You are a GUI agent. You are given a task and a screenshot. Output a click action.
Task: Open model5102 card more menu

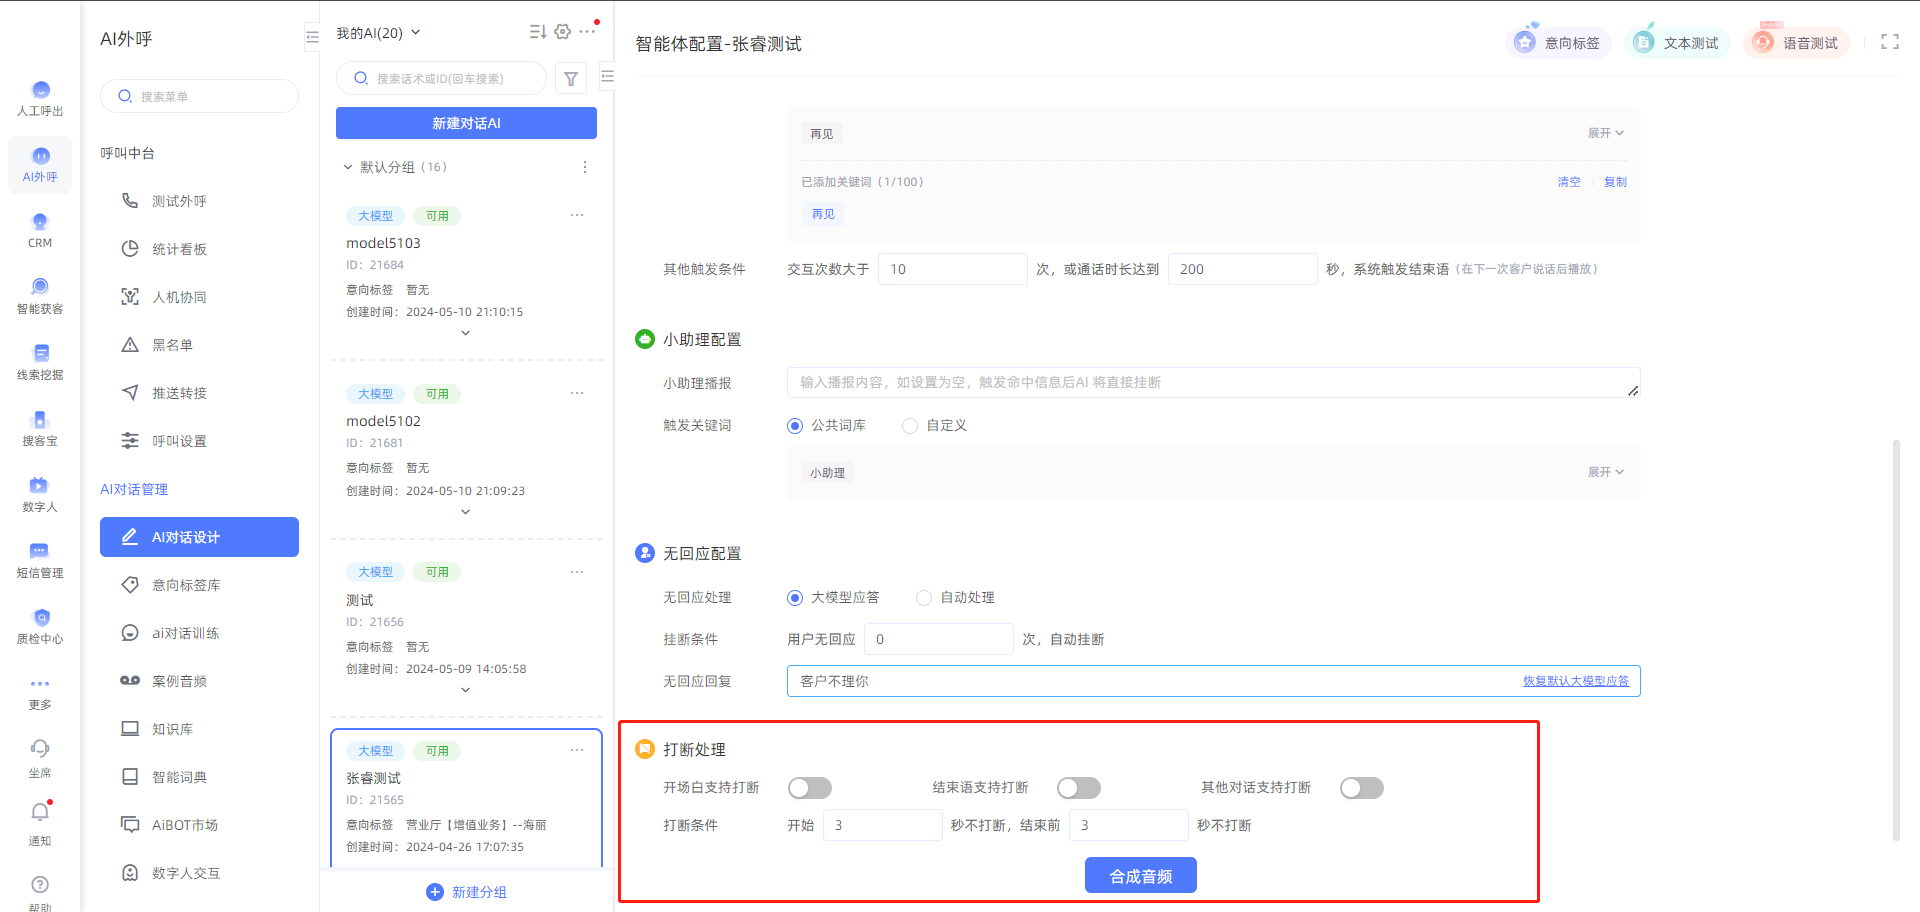(577, 393)
